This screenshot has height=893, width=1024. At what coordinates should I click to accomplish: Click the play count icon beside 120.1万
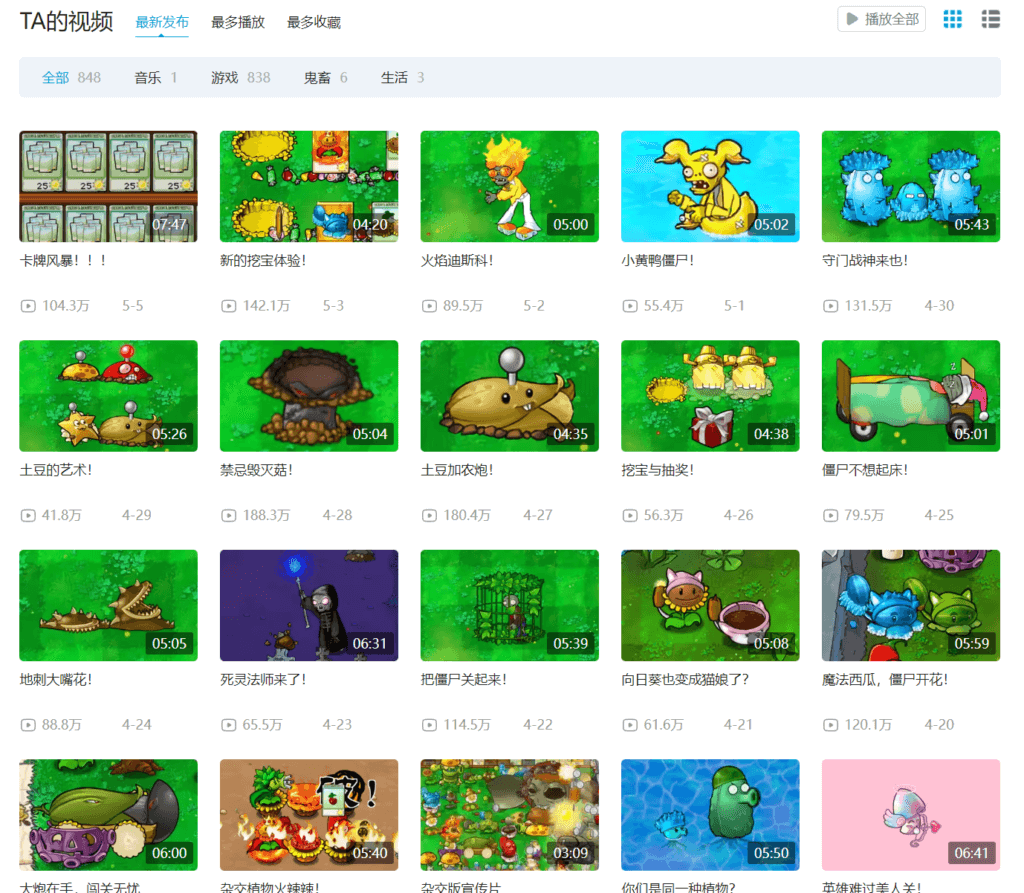[831, 725]
